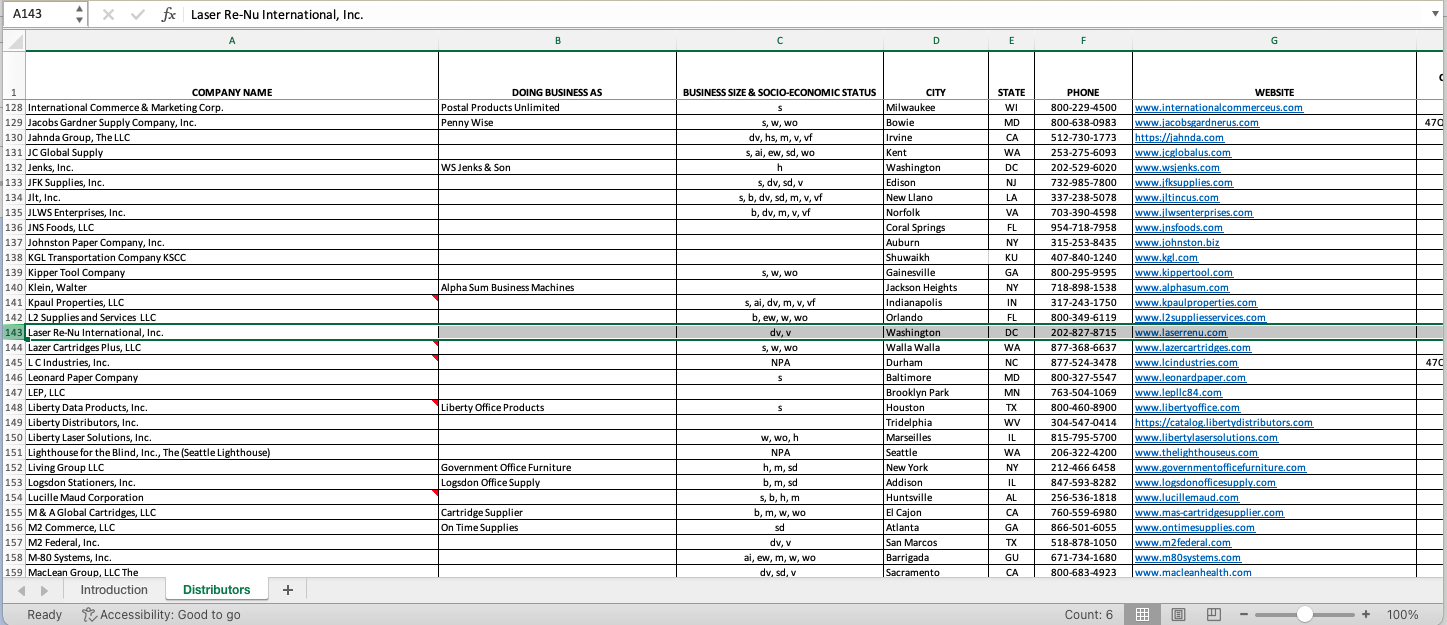The width and height of the screenshot is (1447, 625).
Task: Adjust the zoom slider handle
Action: (1305, 615)
